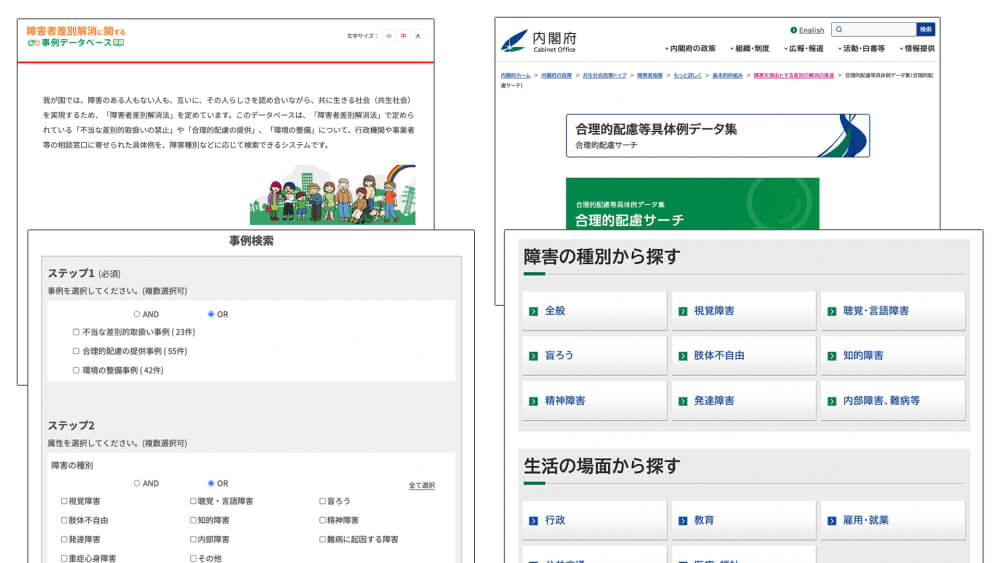
Task: Open the 教育 life-scene button
Action: (743, 521)
